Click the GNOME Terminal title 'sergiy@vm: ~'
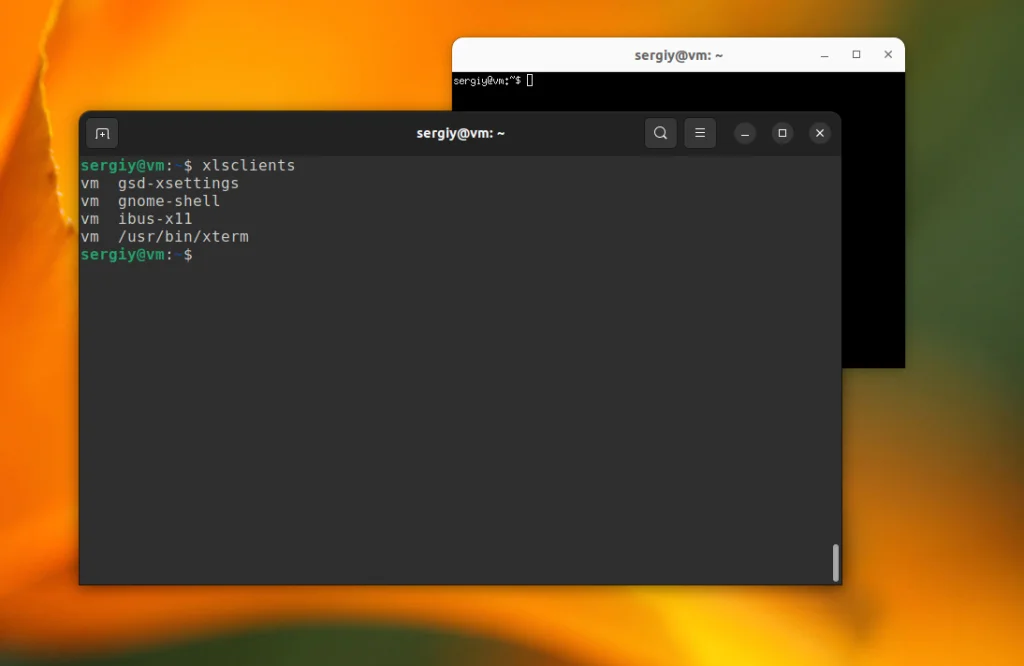This screenshot has height=666, width=1024. point(460,132)
